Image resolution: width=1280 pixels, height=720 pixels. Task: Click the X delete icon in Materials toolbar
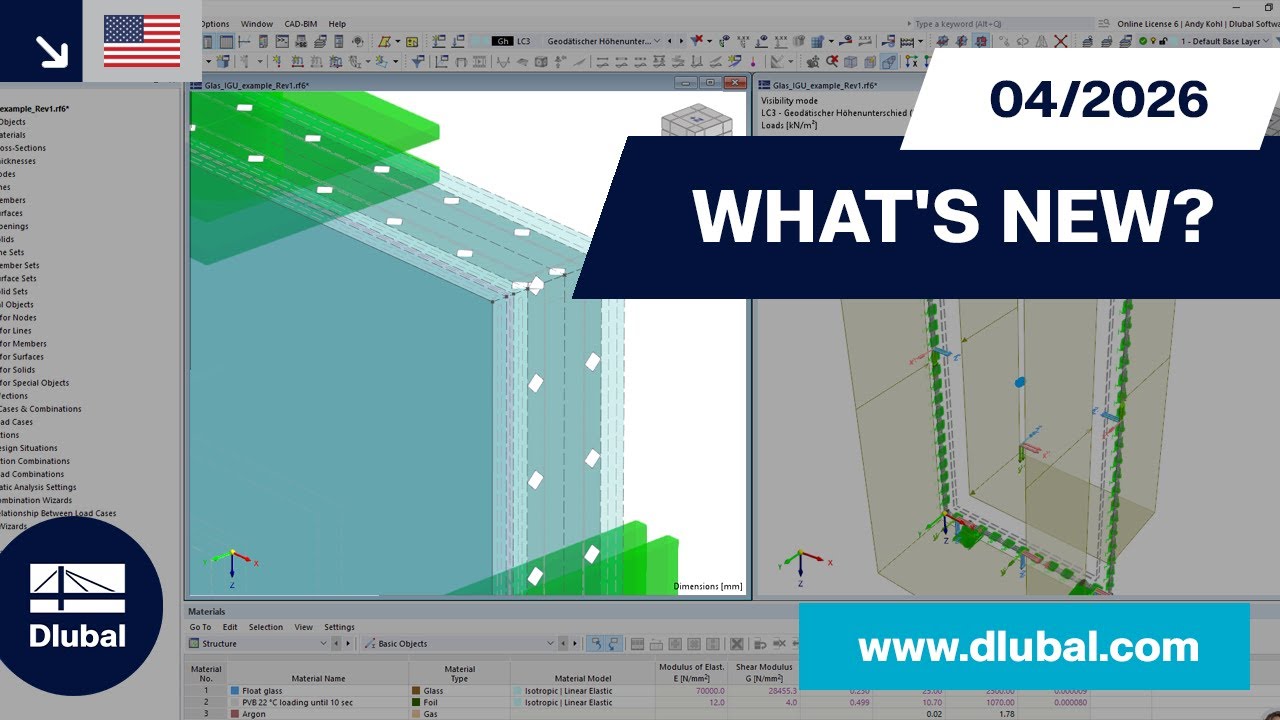click(736, 644)
